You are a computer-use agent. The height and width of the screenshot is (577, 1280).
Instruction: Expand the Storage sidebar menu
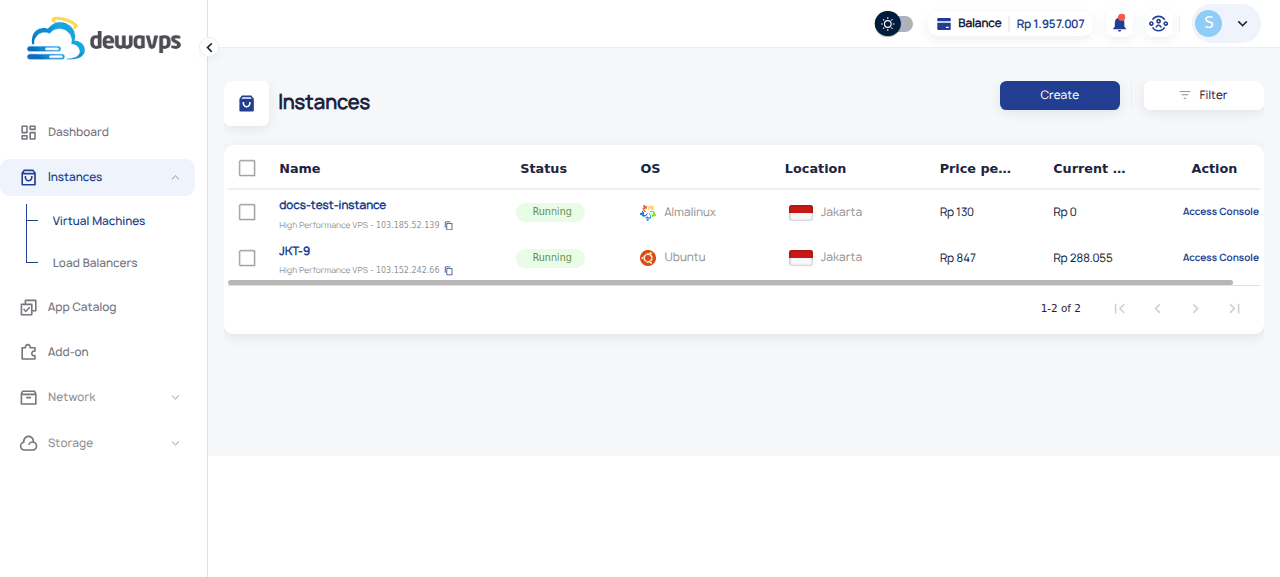click(x=97, y=443)
